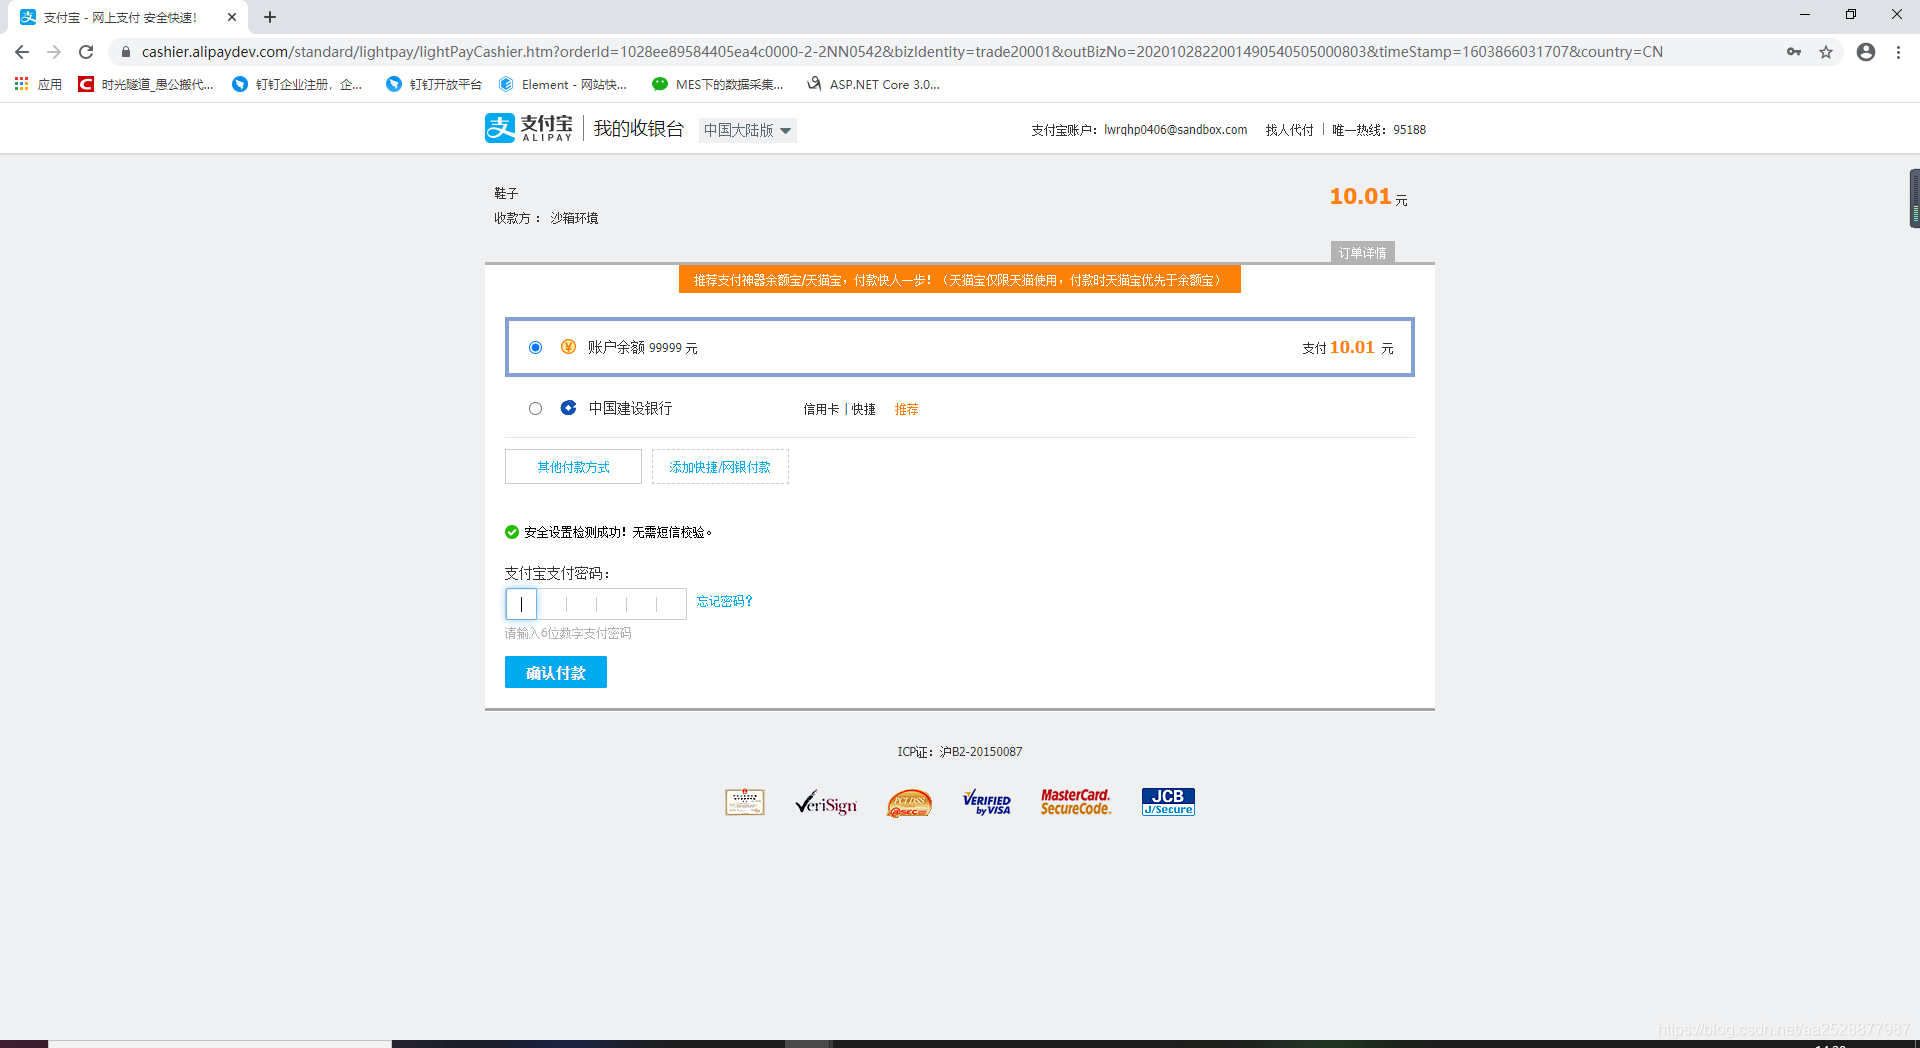Click the Verified by VISA logo
Viewport: 1920px width, 1048px height.
(x=986, y=802)
